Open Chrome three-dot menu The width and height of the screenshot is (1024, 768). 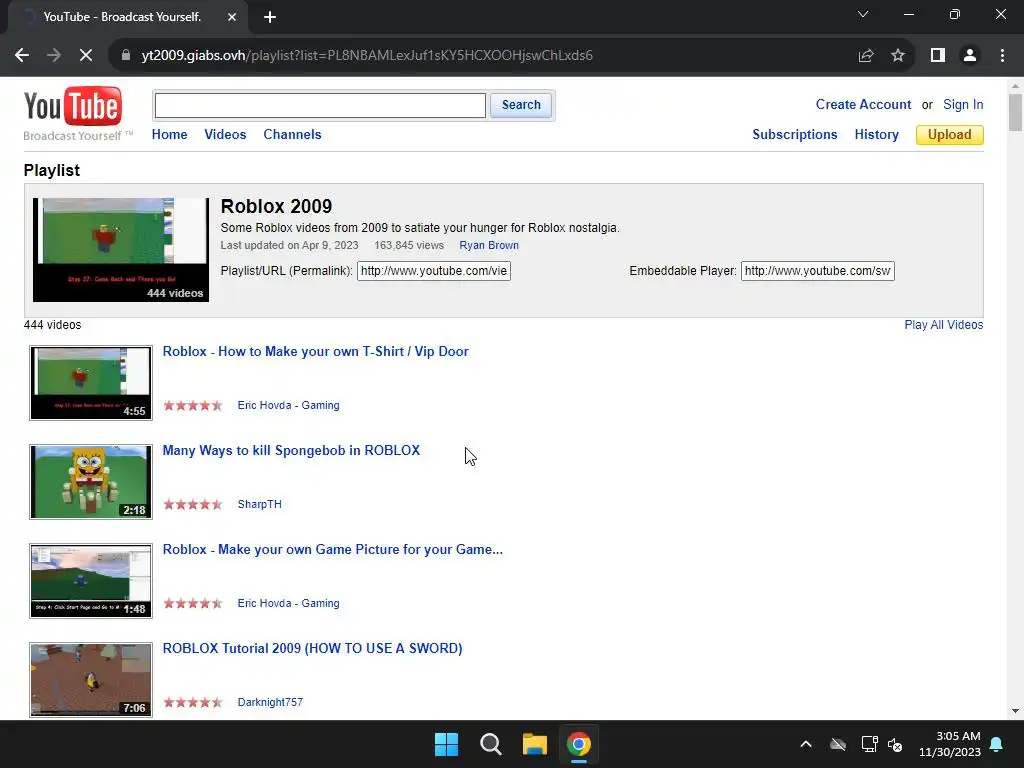pos(1002,56)
